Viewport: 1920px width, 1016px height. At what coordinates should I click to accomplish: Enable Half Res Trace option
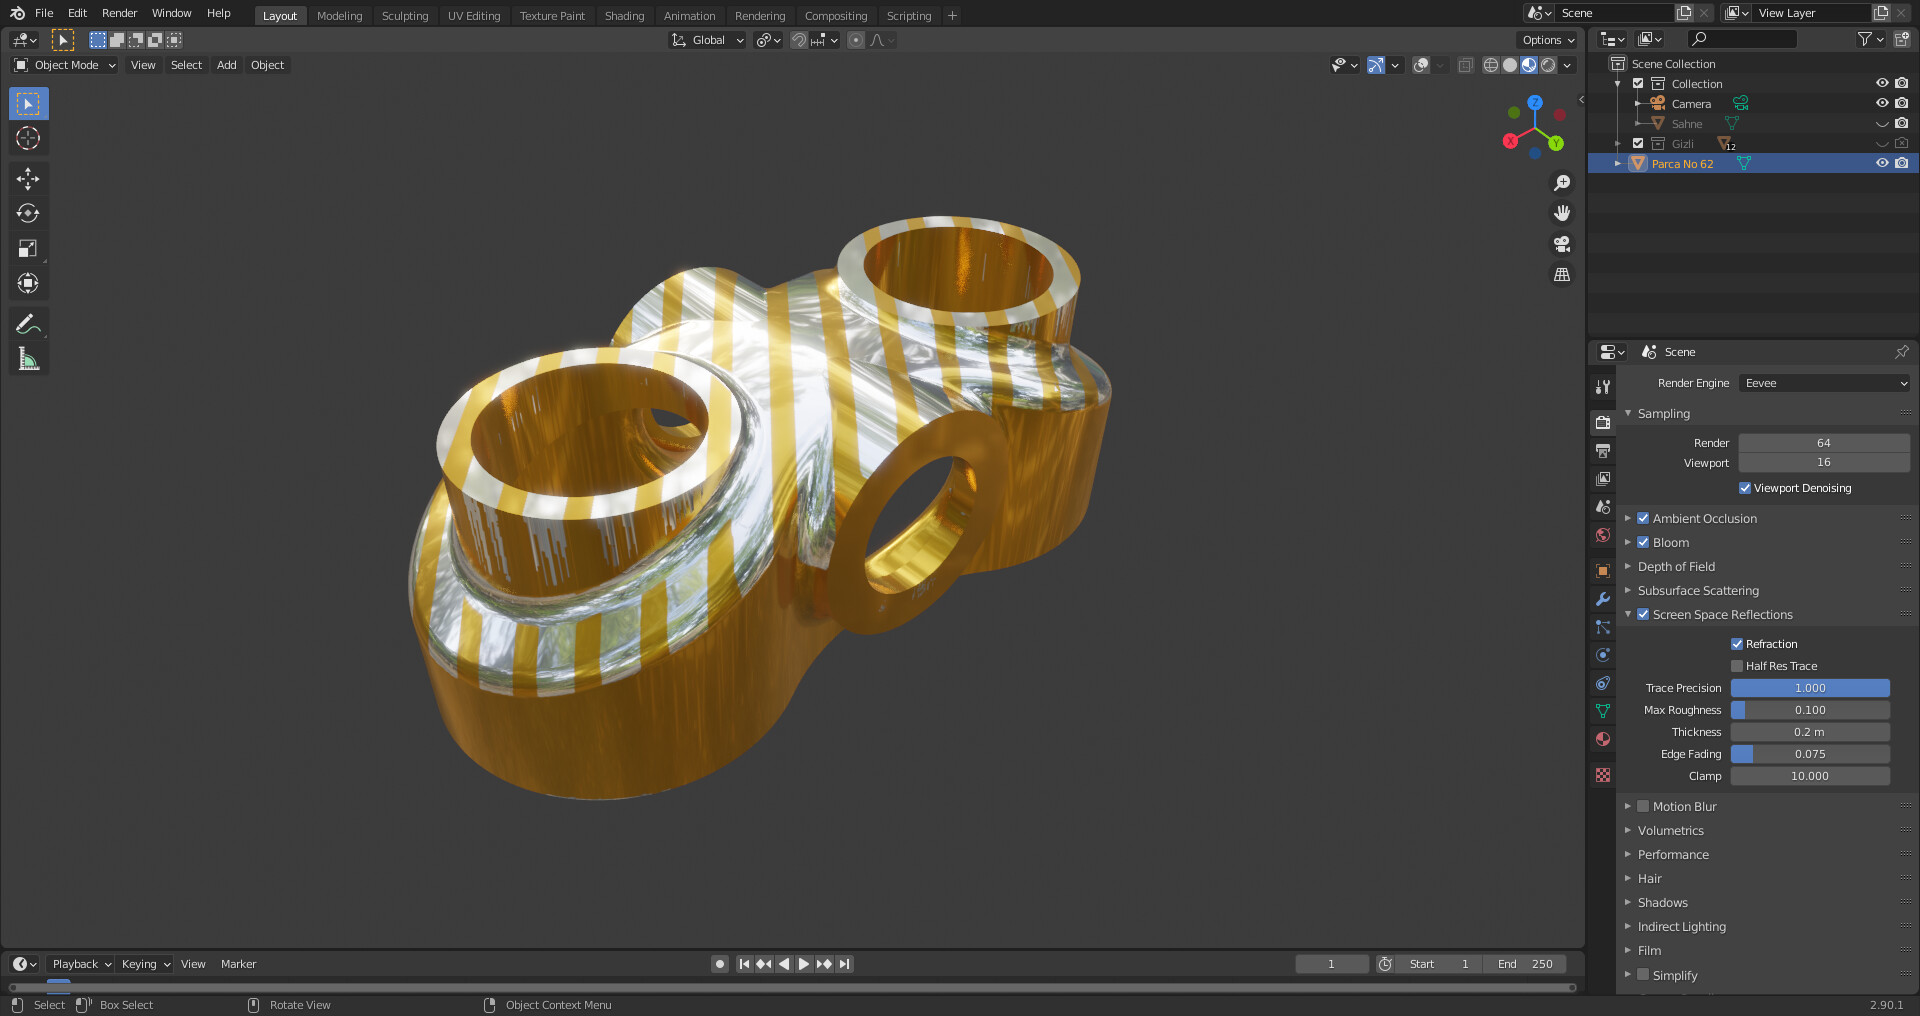pos(1737,666)
